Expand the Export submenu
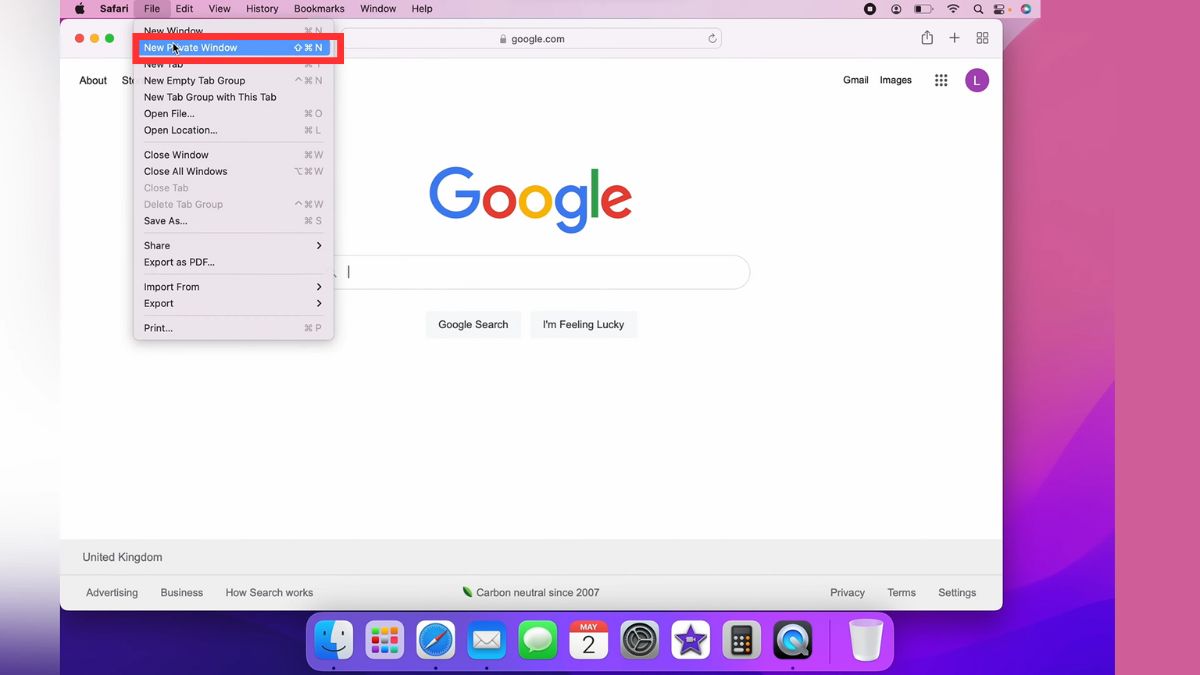The image size is (1200, 675). [233, 304]
